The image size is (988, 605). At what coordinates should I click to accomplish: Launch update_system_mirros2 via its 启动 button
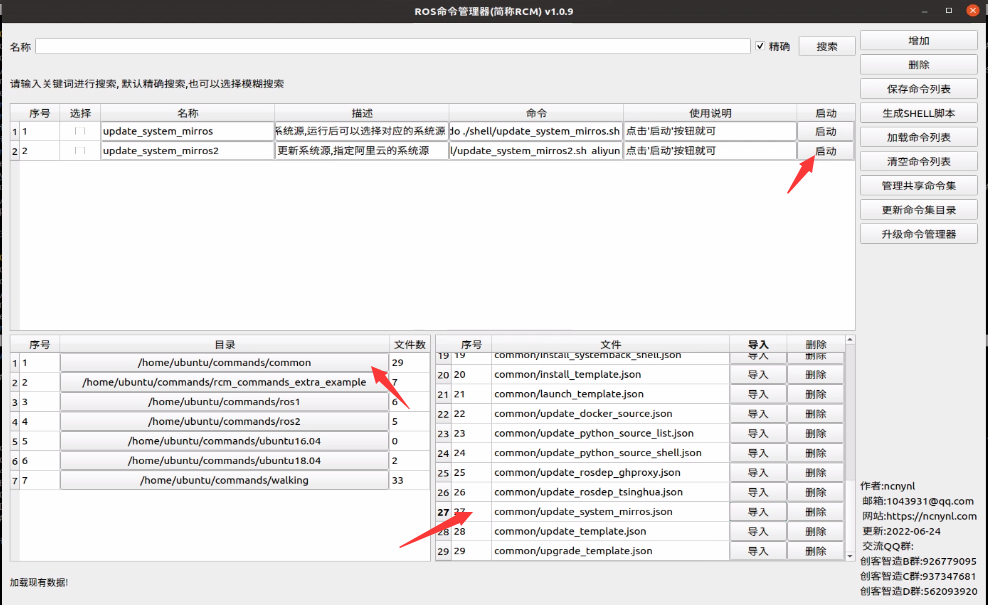pyautogui.click(x=825, y=151)
